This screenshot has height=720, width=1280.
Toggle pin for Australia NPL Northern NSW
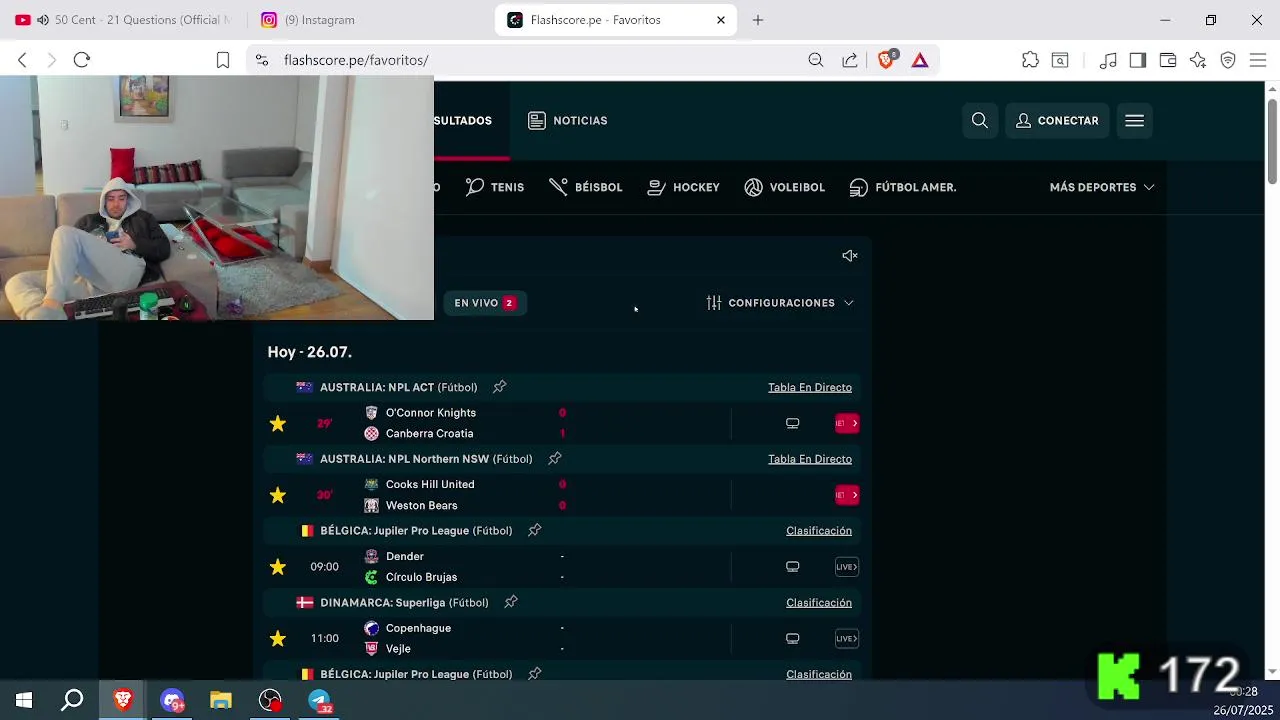tap(555, 459)
